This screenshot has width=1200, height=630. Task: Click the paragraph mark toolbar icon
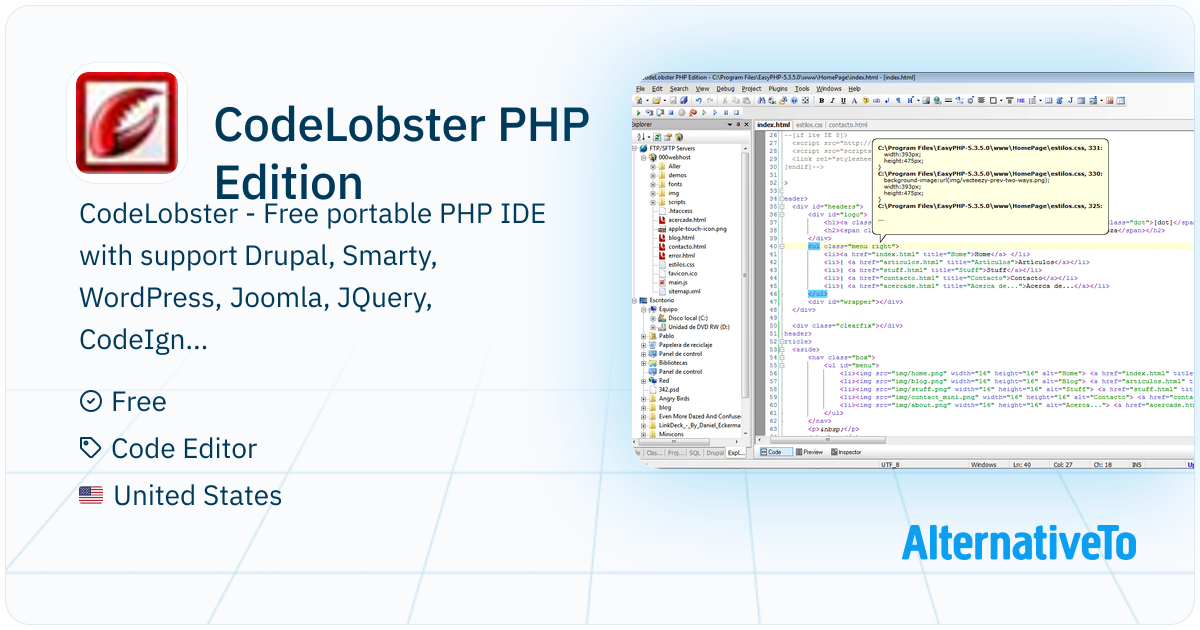coord(898,100)
